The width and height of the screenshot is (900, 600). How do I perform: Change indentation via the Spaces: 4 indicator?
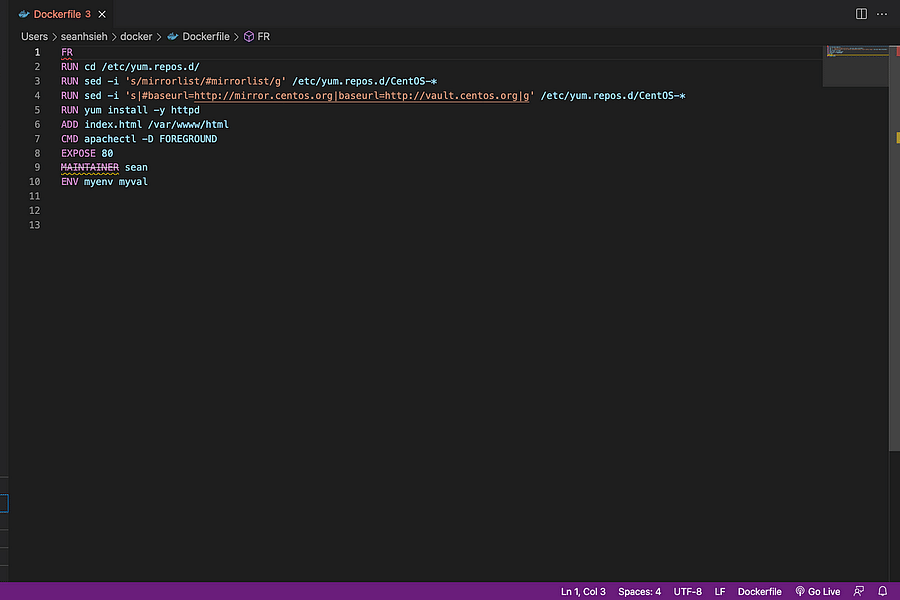pos(639,591)
